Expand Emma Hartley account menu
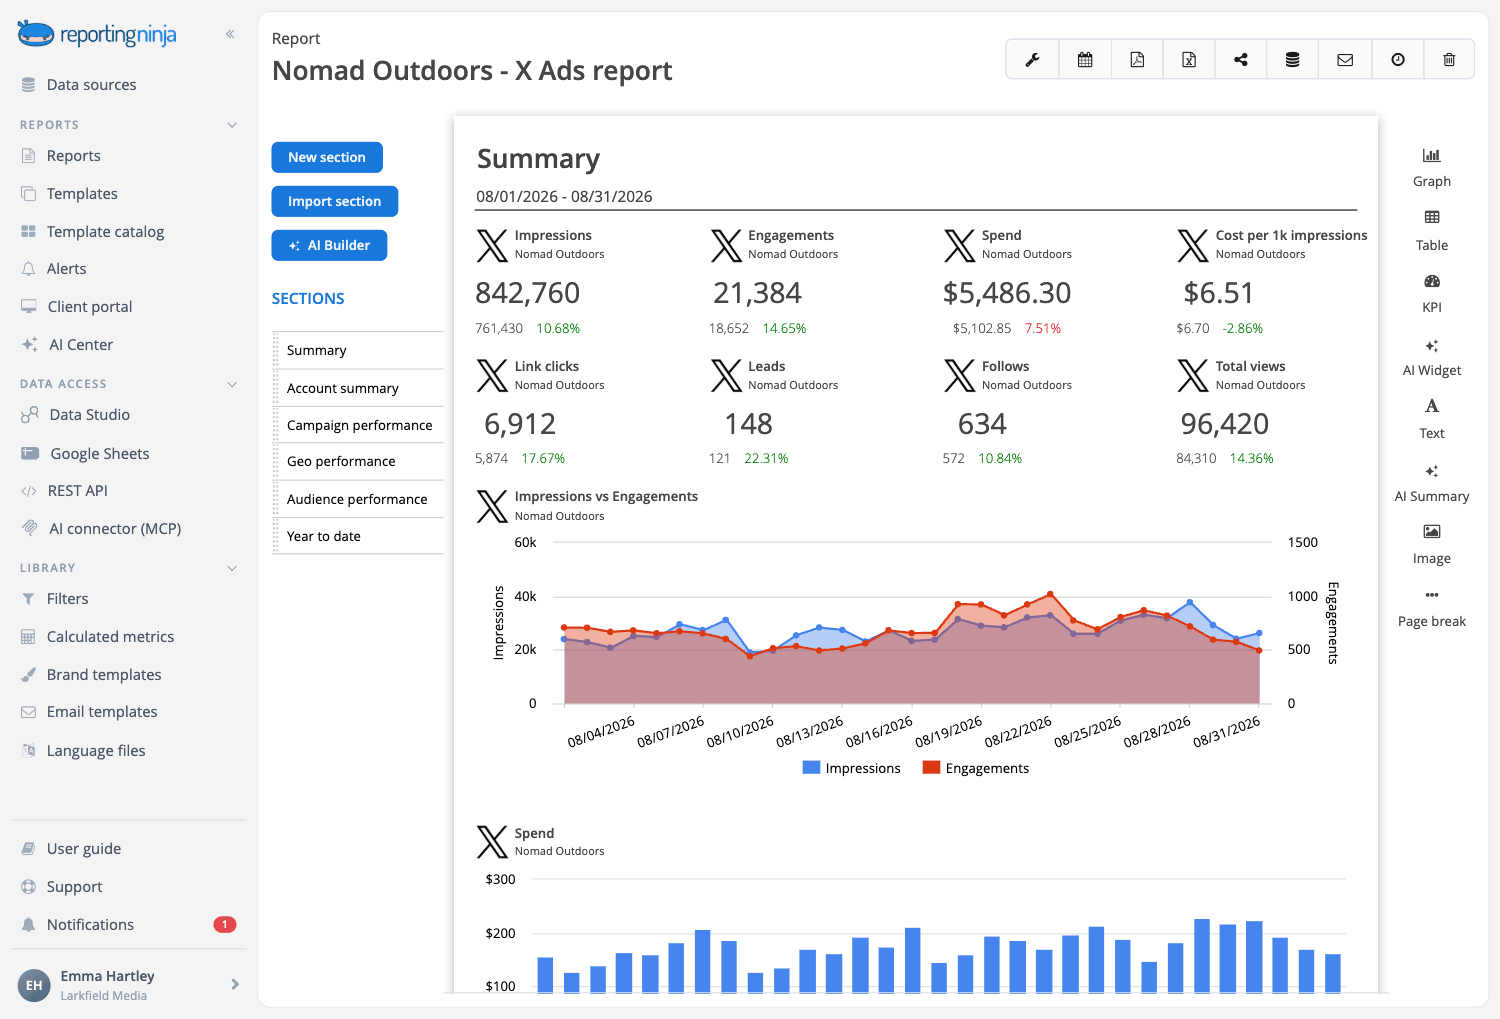Image resolution: width=1500 pixels, height=1019 pixels. pos(235,984)
